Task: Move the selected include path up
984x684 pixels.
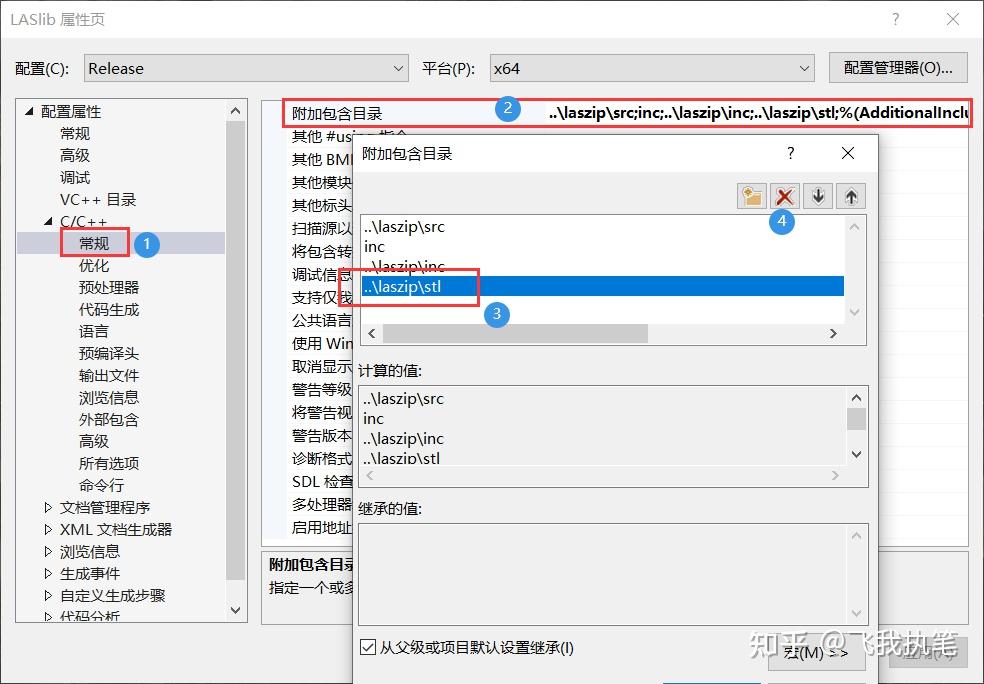Action: pyautogui.click(x=849, y=196)
